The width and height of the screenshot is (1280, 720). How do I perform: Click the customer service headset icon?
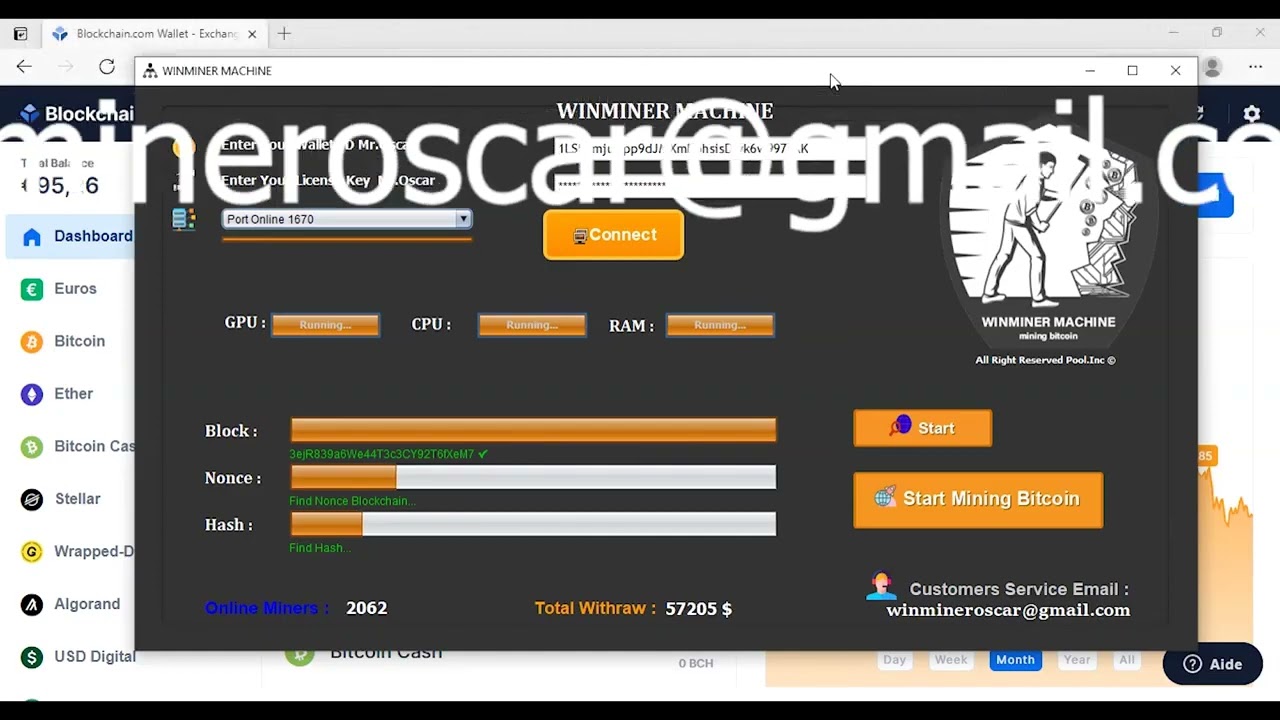pos(881,587)
